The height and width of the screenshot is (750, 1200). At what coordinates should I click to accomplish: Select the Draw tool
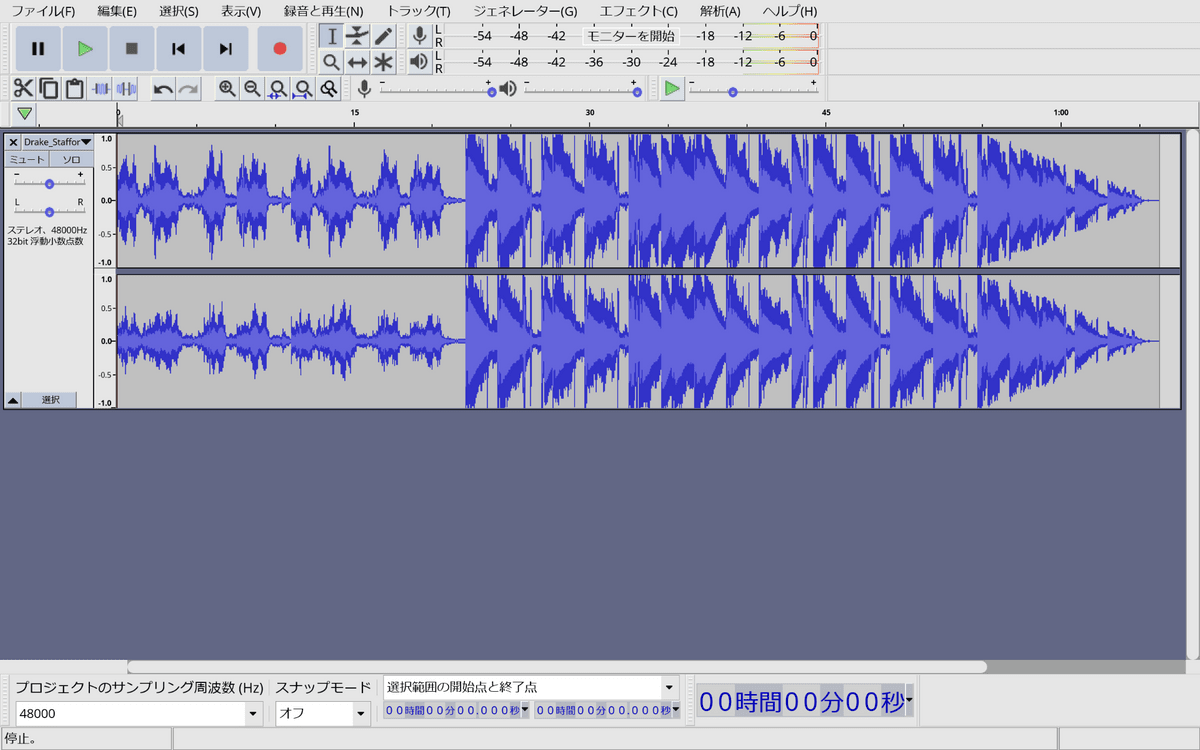[x=383, y=36]
